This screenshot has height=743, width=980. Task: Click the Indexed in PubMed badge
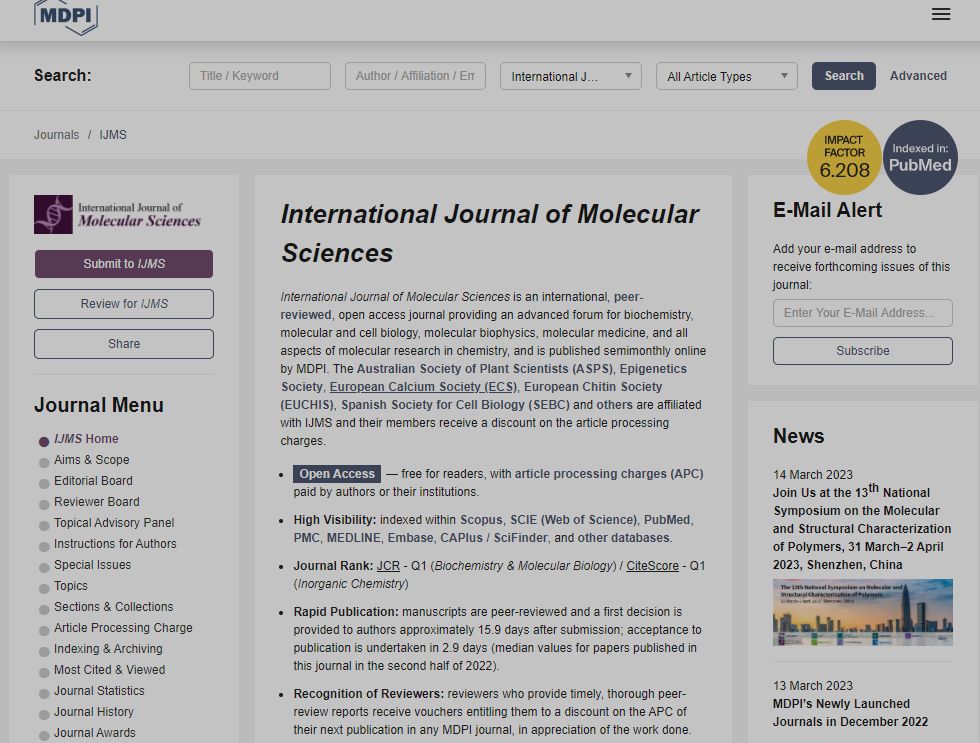pos(919,157)
